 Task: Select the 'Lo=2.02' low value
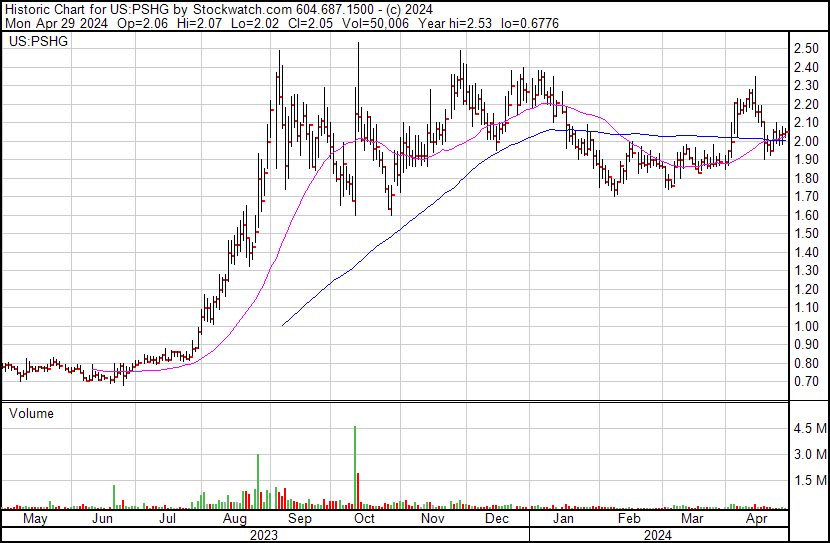coord(257,23)
